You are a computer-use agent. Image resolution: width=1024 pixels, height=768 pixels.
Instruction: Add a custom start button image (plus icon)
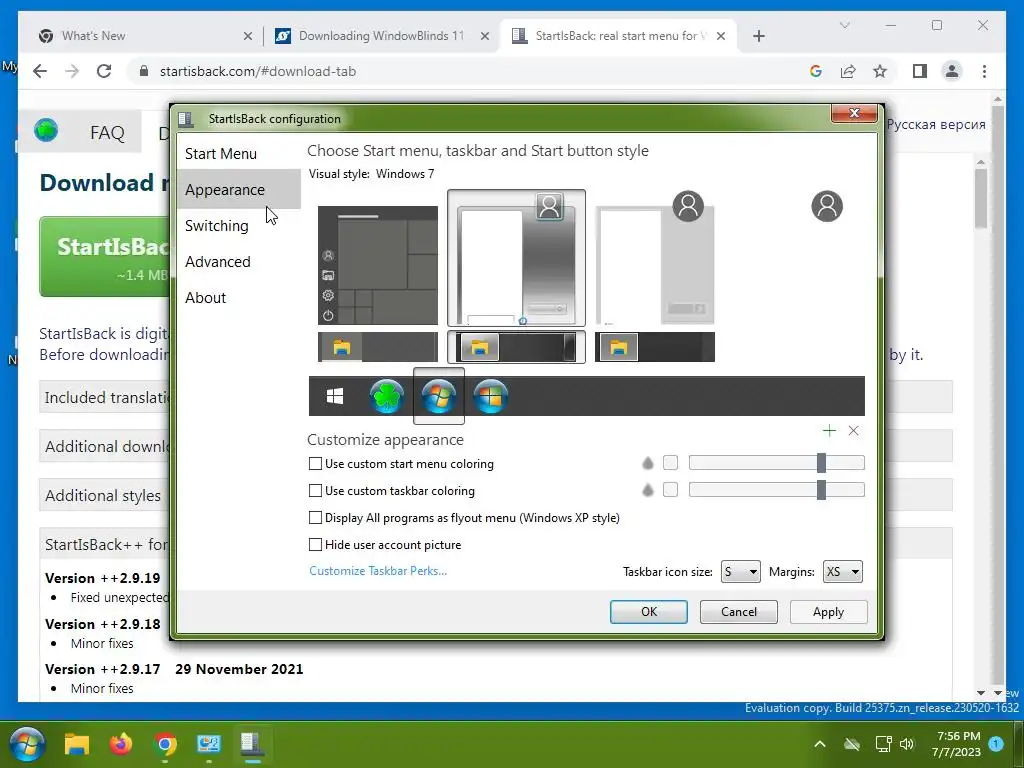pos(829,430)
